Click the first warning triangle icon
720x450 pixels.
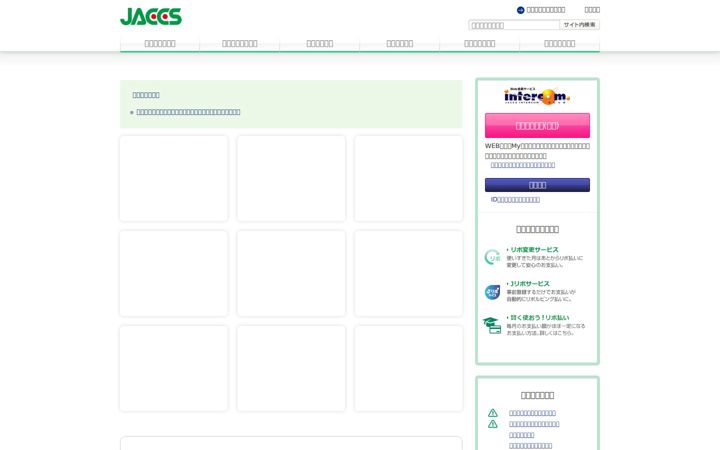[493, 413]
